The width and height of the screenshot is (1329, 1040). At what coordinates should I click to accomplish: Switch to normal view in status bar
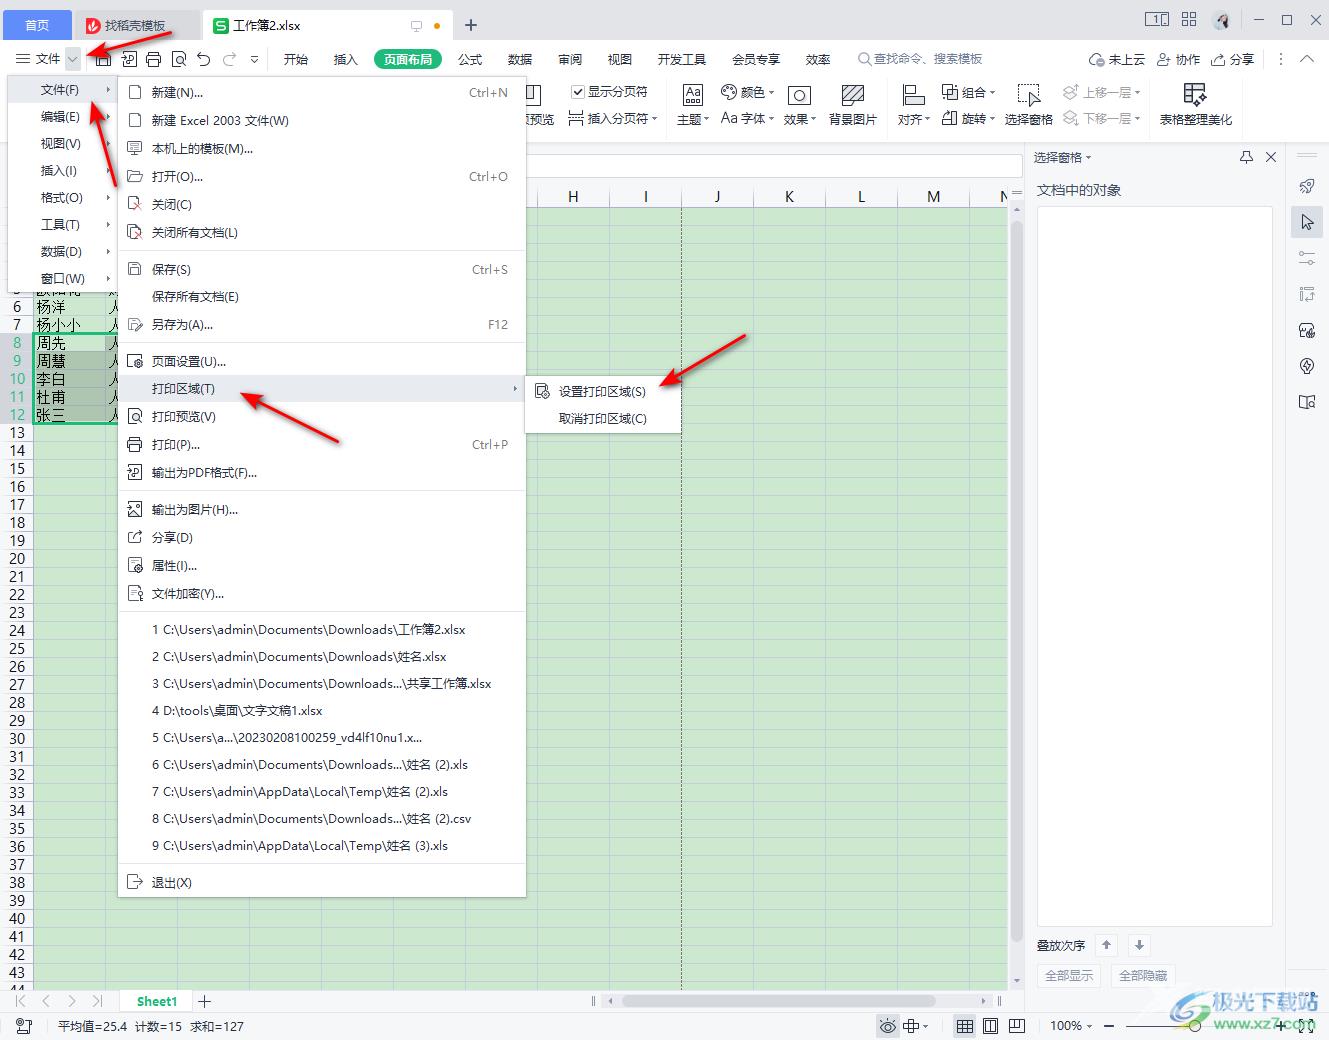[965, 1026]
